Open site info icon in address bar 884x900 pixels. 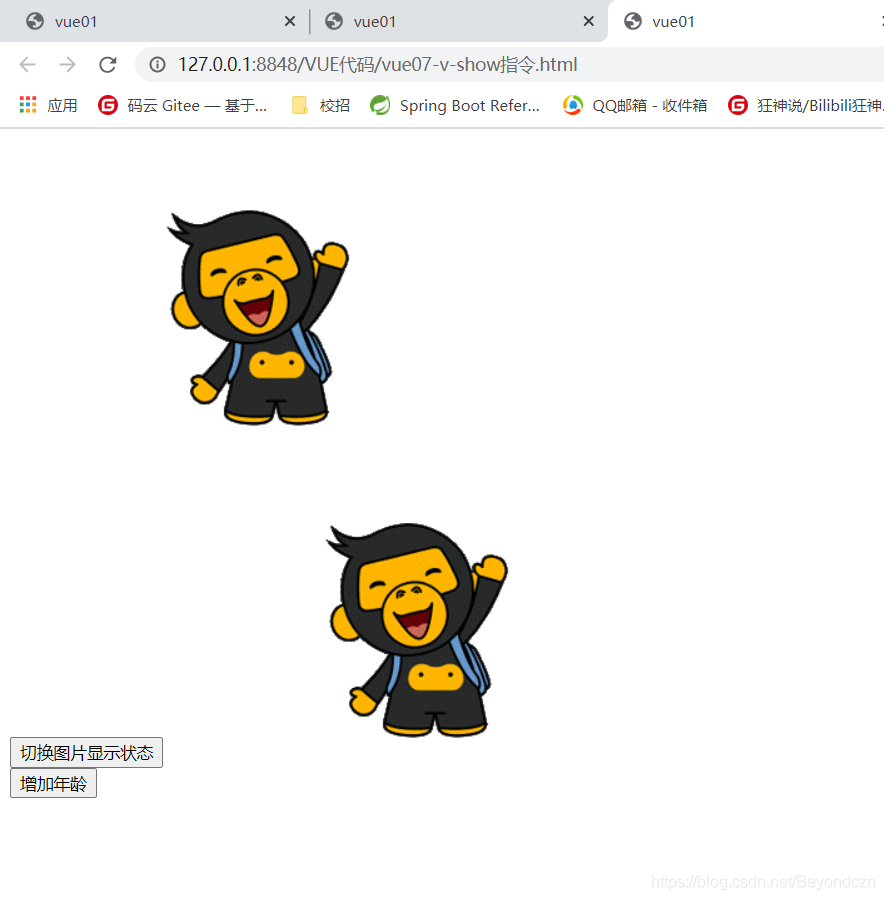pos(157,64)
